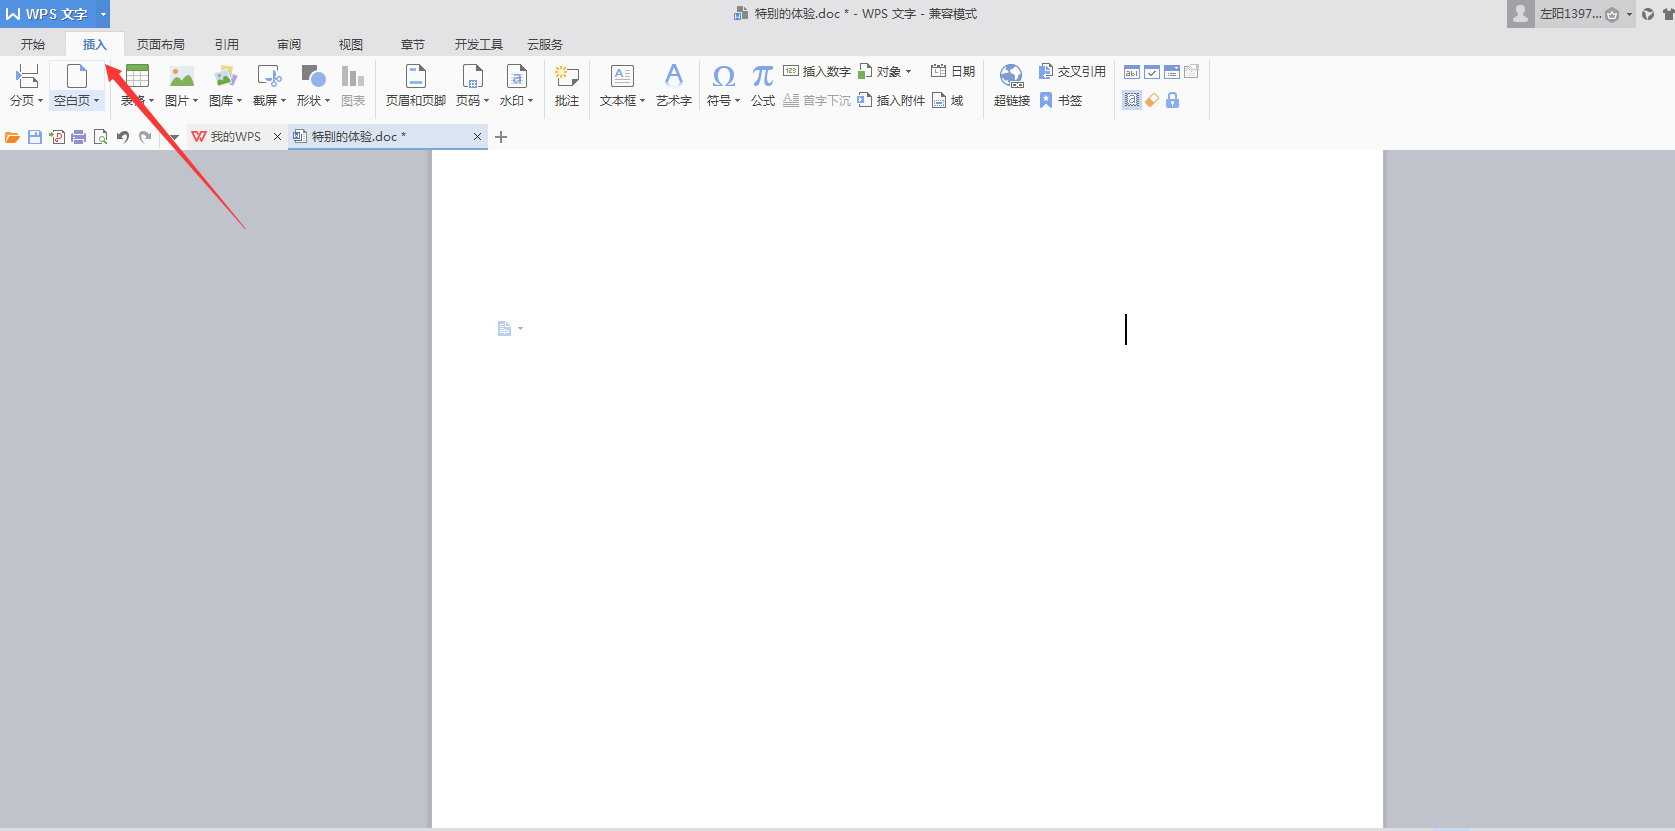Expand the 分页 dropdown arrow

pos(40,101)
